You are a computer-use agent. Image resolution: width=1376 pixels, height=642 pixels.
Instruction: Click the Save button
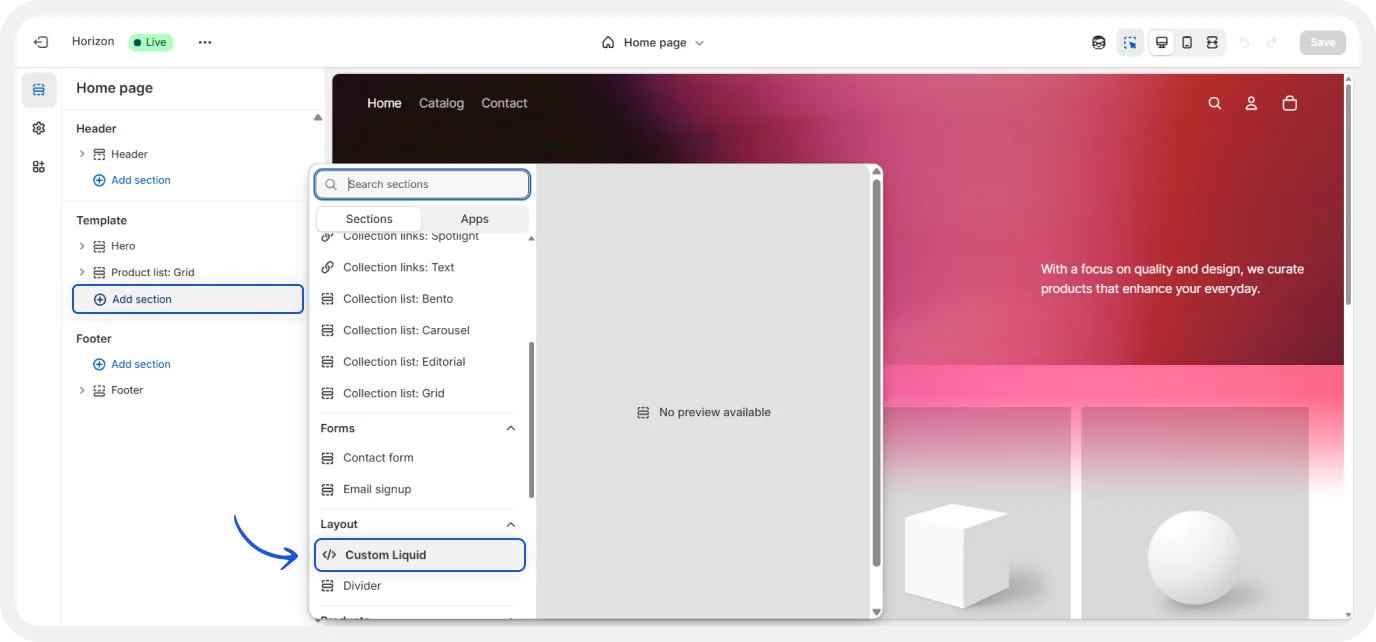pyautogui.click(x=1322, y=42)
